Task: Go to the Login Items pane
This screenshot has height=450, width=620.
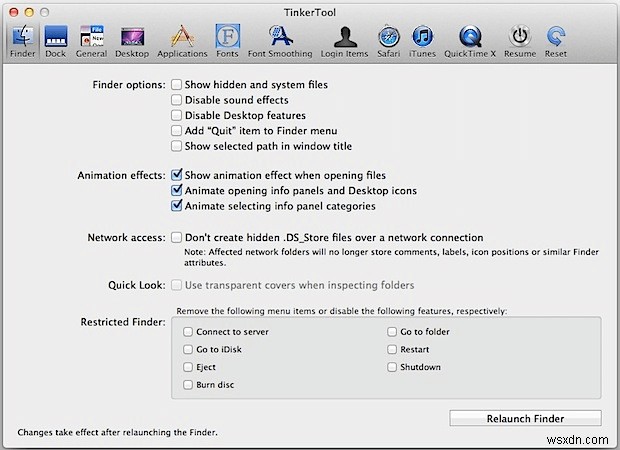Action: click(x=344, y=42)
